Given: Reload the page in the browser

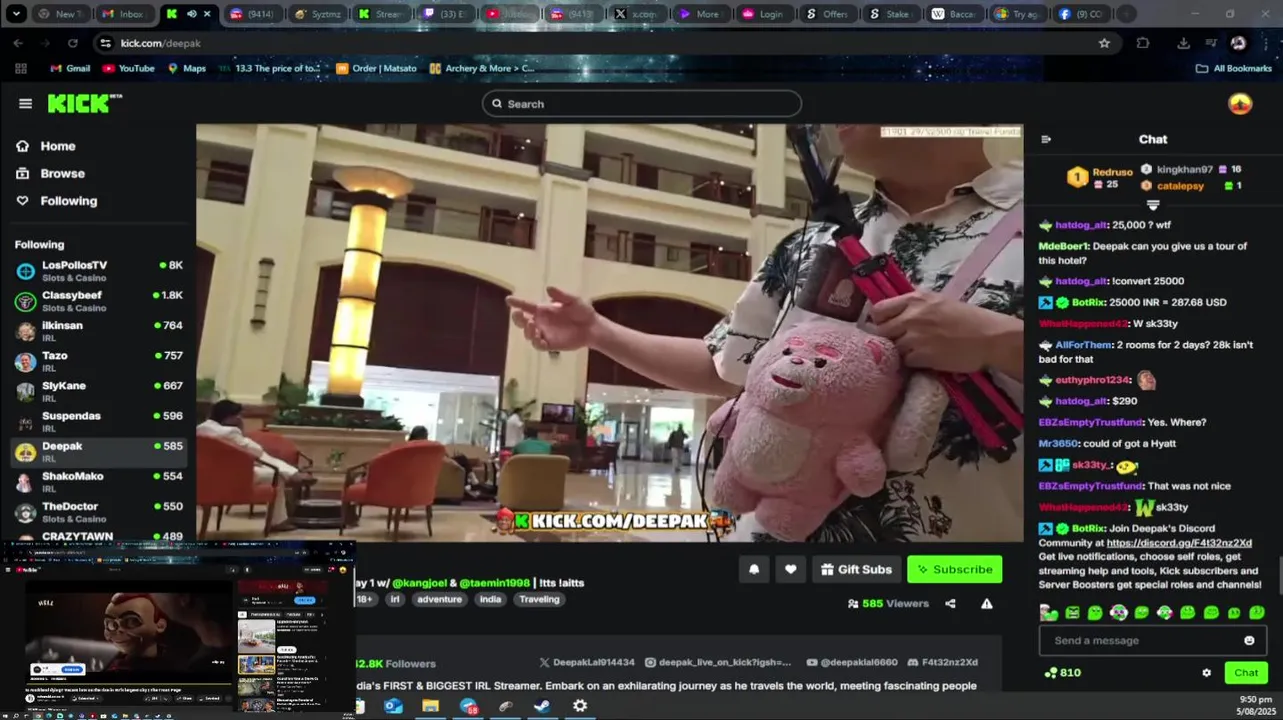Looking at the screenshot, I should (x=72, y=43).
